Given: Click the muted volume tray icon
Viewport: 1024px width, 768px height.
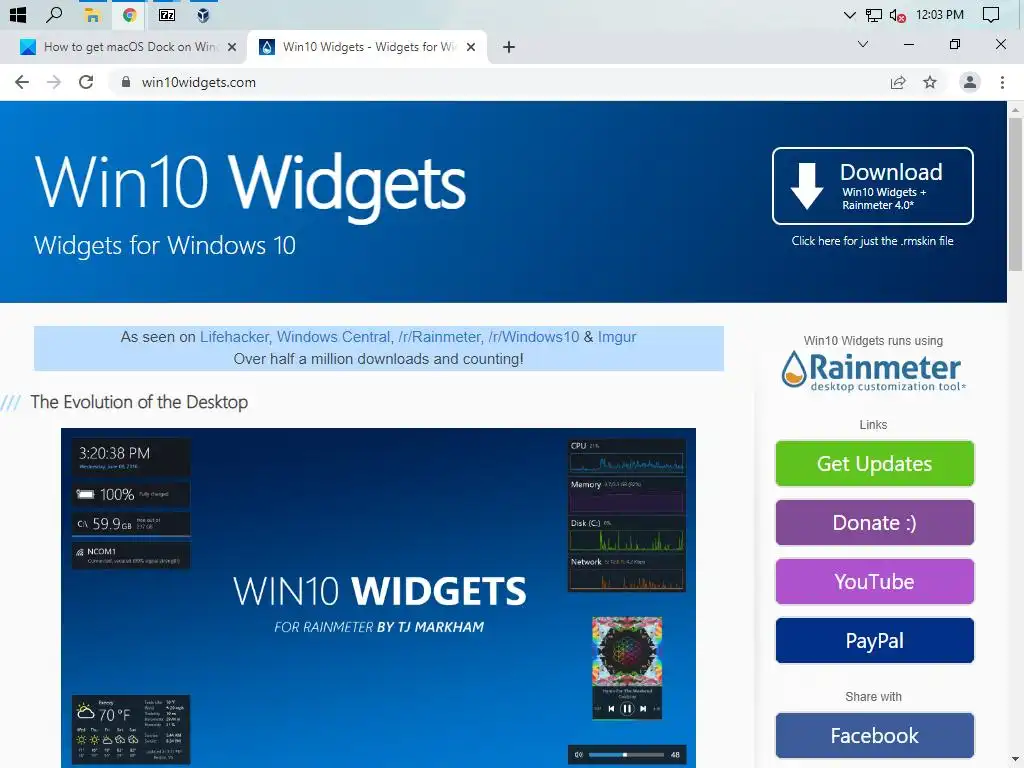Looking at the screenshot, I should pos(897,15).
